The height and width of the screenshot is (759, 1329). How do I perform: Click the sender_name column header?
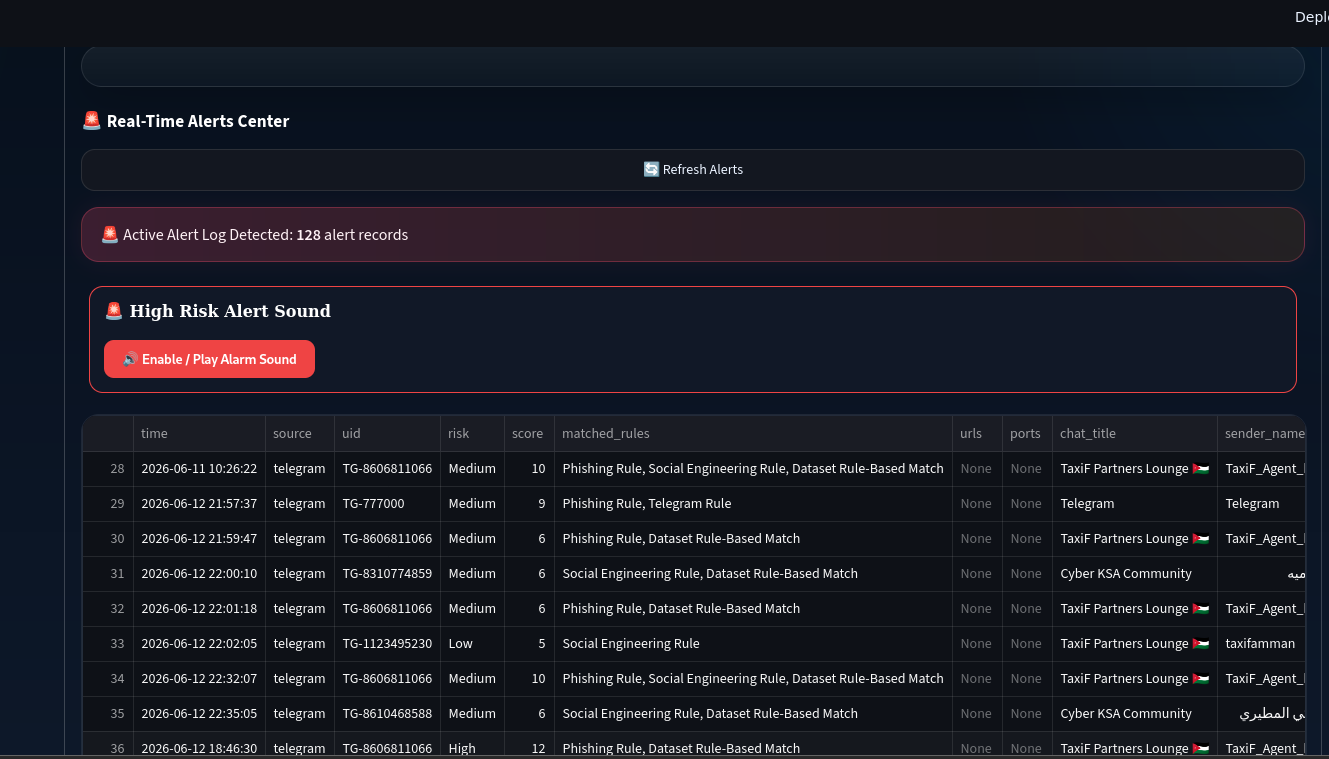coord(1262,433)
